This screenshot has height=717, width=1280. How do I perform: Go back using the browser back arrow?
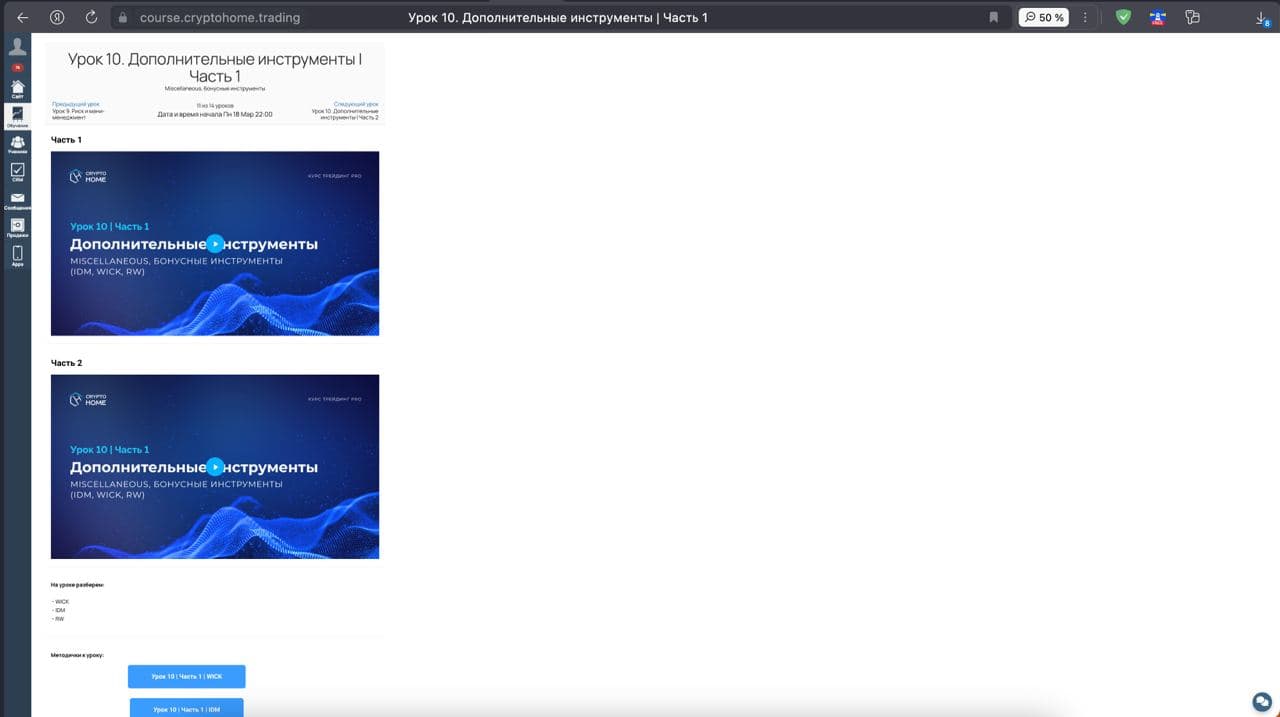(22, 17)
